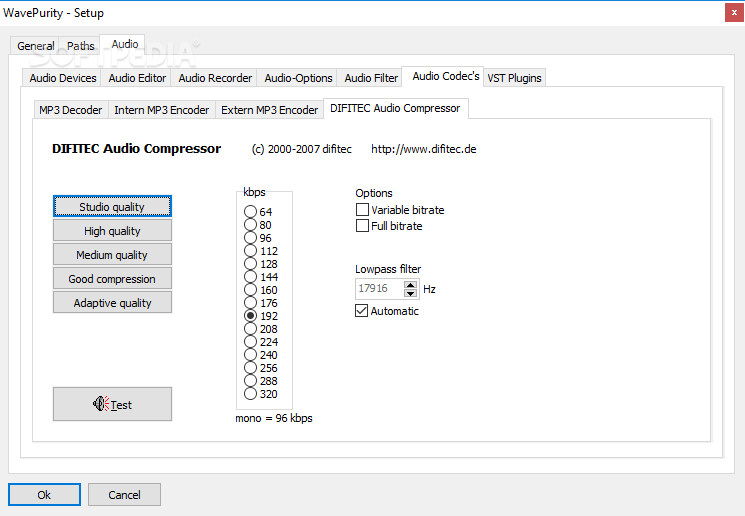Viewport: 745px width, 516px height.
Task: Select the 176 kbps radio button
Action: 250,303
